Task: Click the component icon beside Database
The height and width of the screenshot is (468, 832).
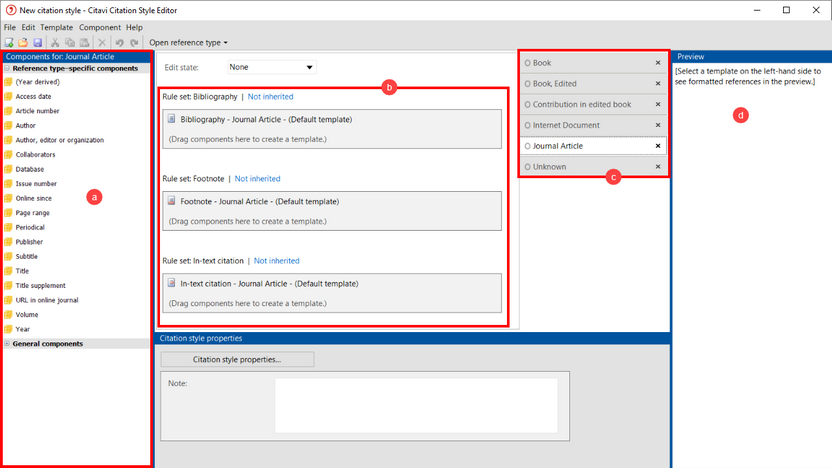Action: click(x=8, y=169)
